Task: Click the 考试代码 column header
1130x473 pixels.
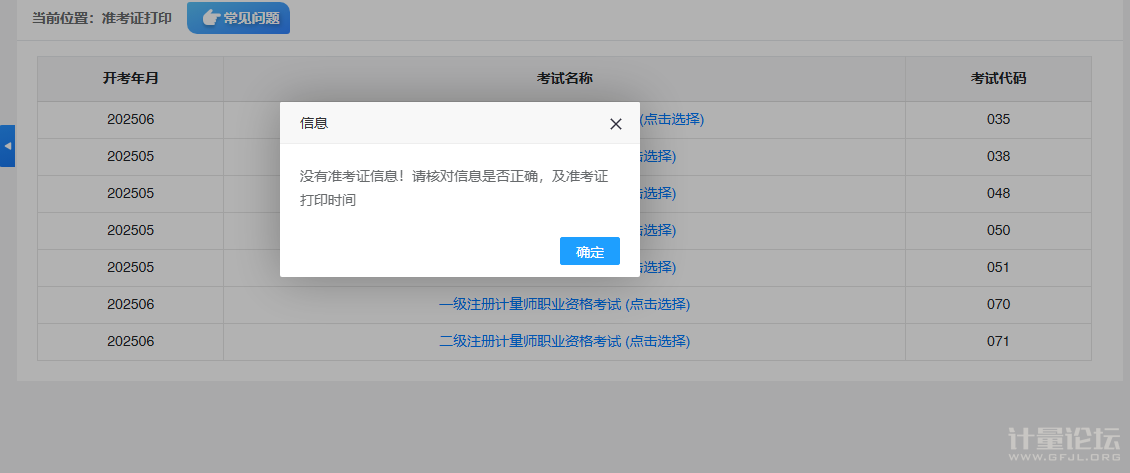Action: [x=998, y=79]
